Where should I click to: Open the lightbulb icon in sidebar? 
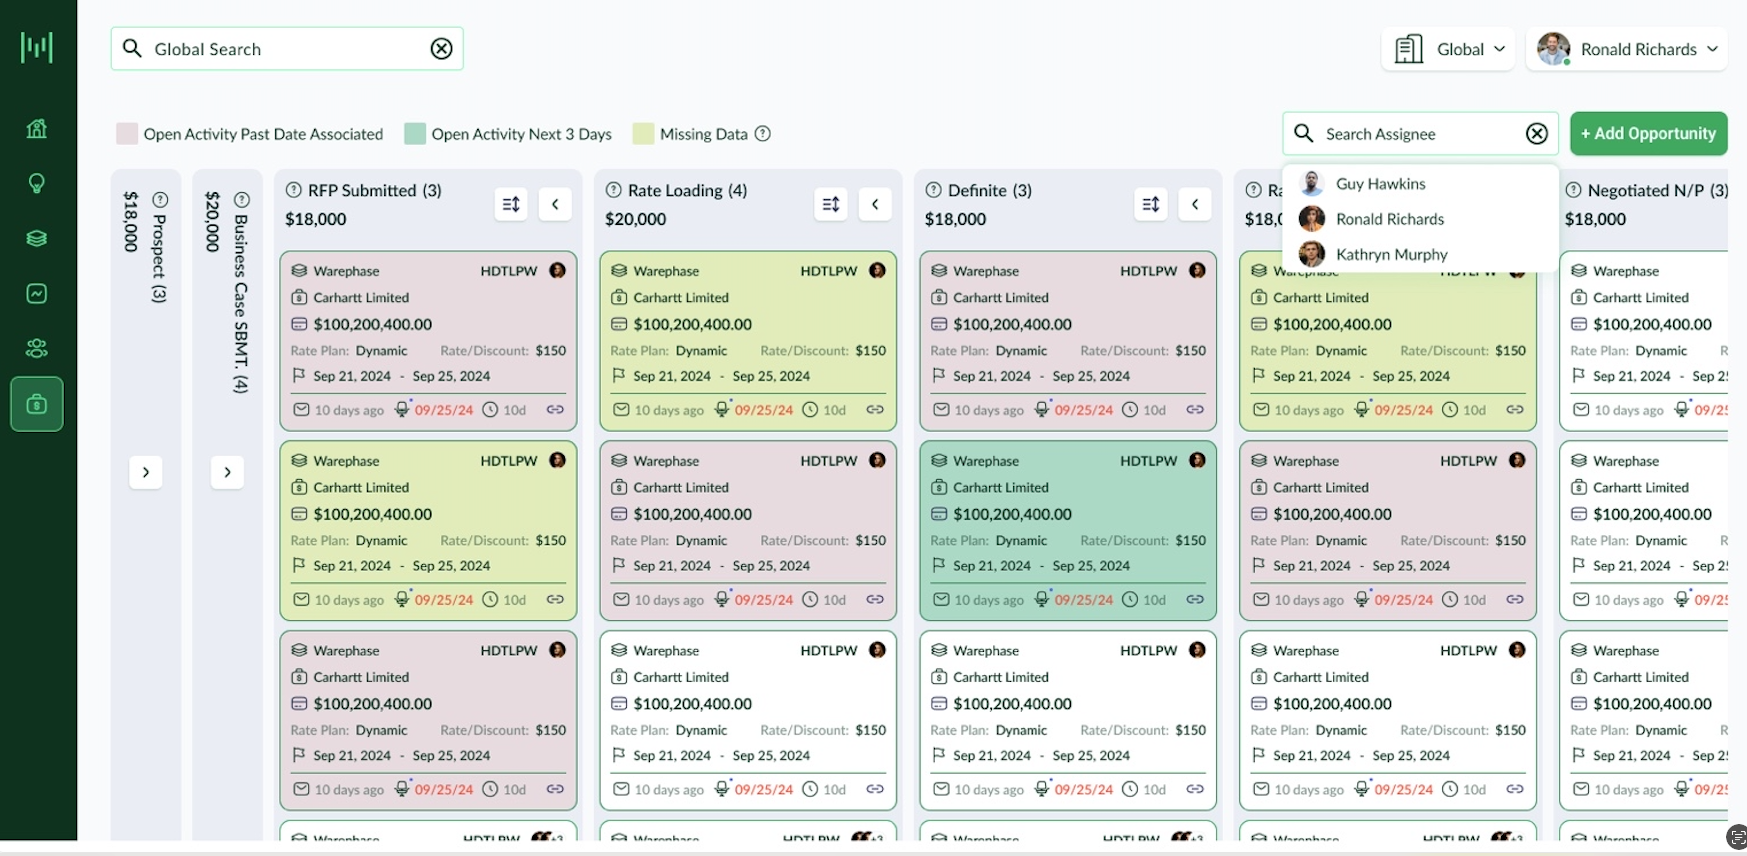tap(37, 183)
